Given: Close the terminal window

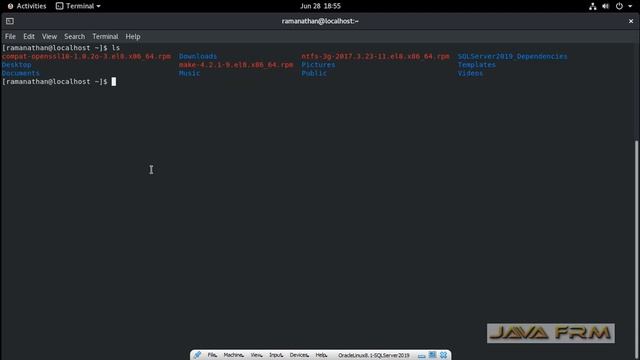Looking at the screenshot, I should point(631,21).
